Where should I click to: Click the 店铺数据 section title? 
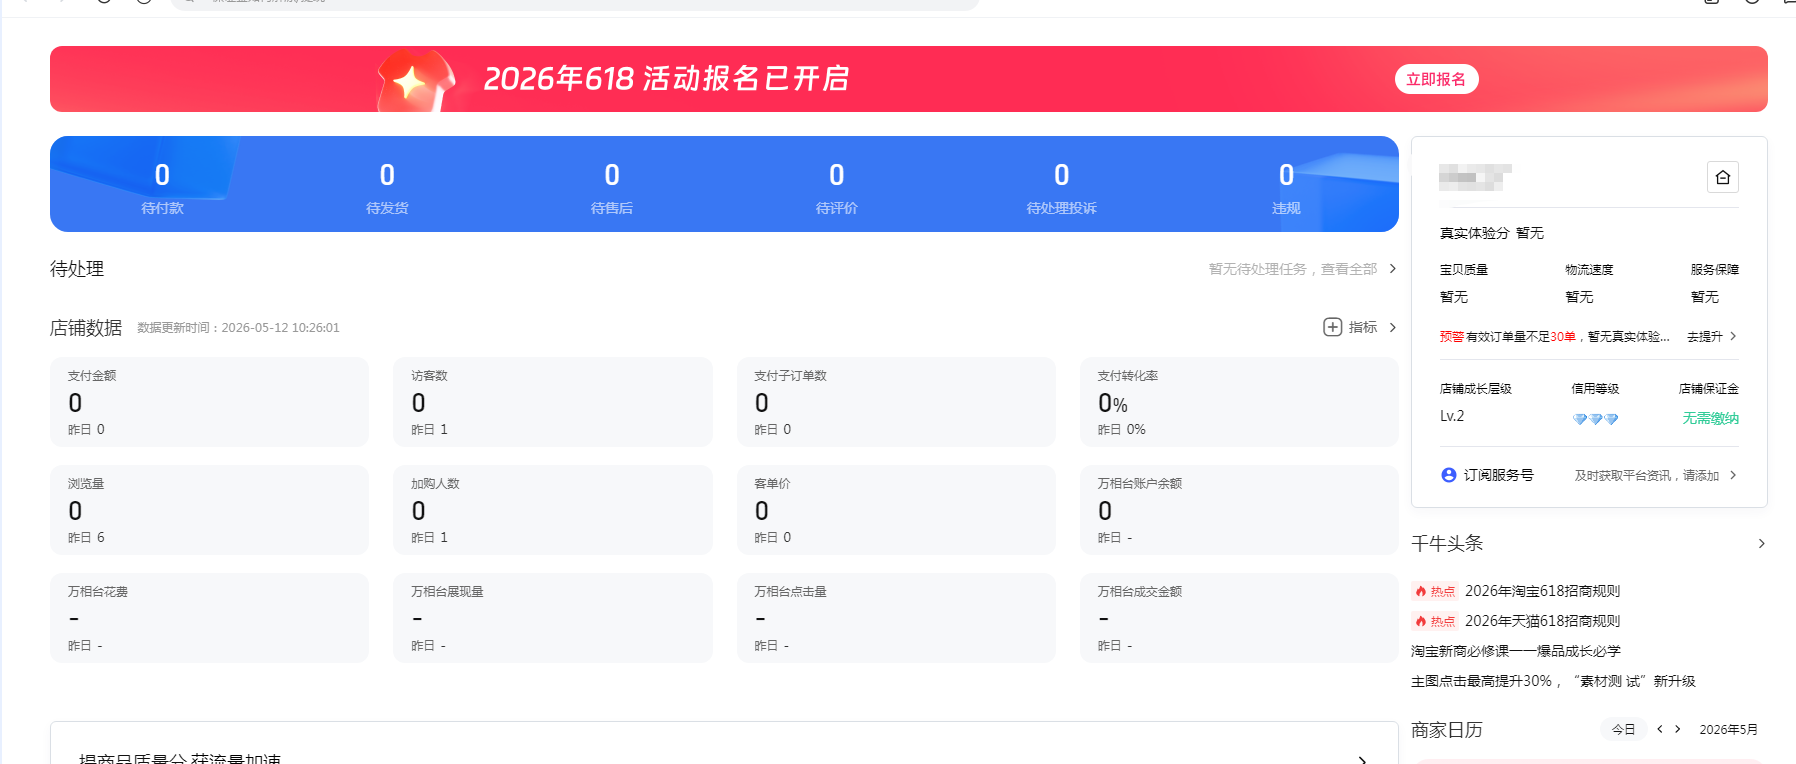click(x=86, y=328)
